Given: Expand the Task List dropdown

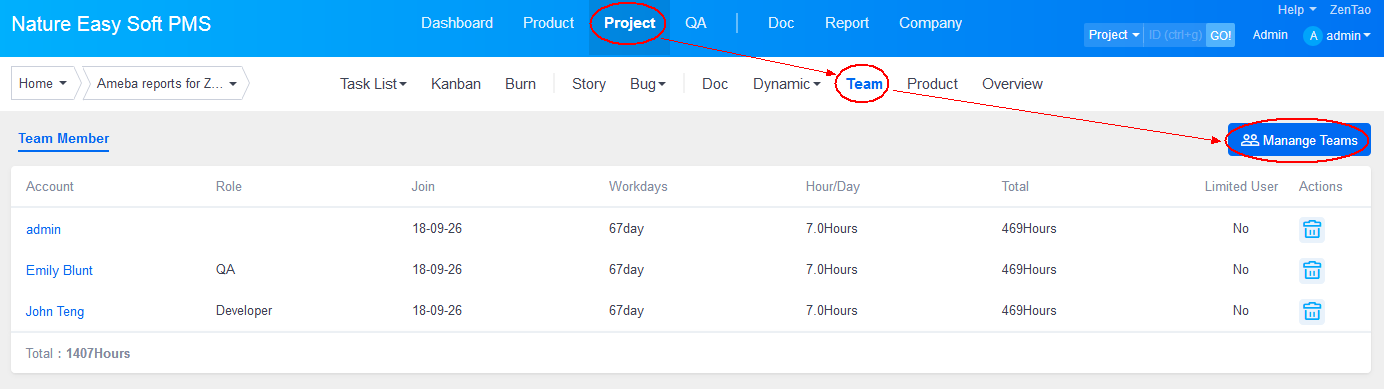Looking at the screenshot, I should tap(373, 84).
